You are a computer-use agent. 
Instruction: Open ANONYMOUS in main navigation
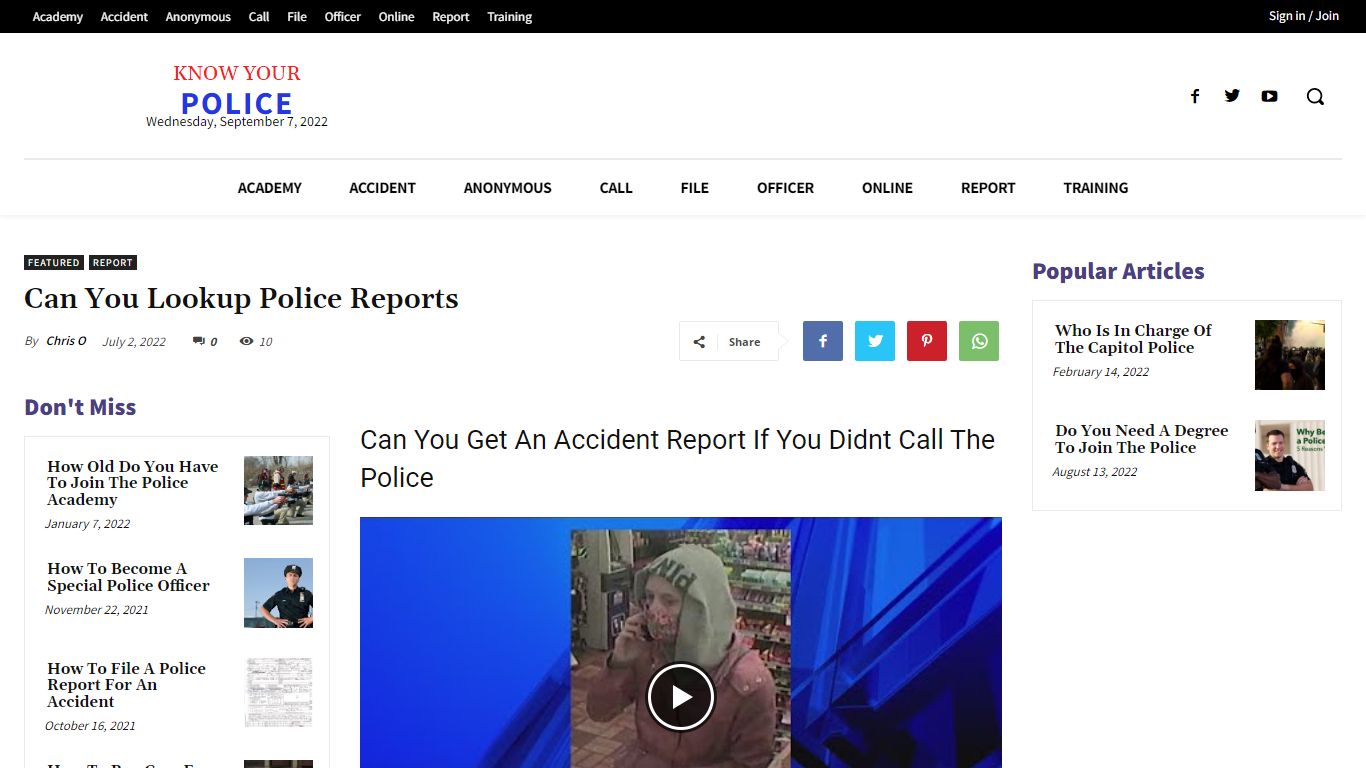coord(507,188)
